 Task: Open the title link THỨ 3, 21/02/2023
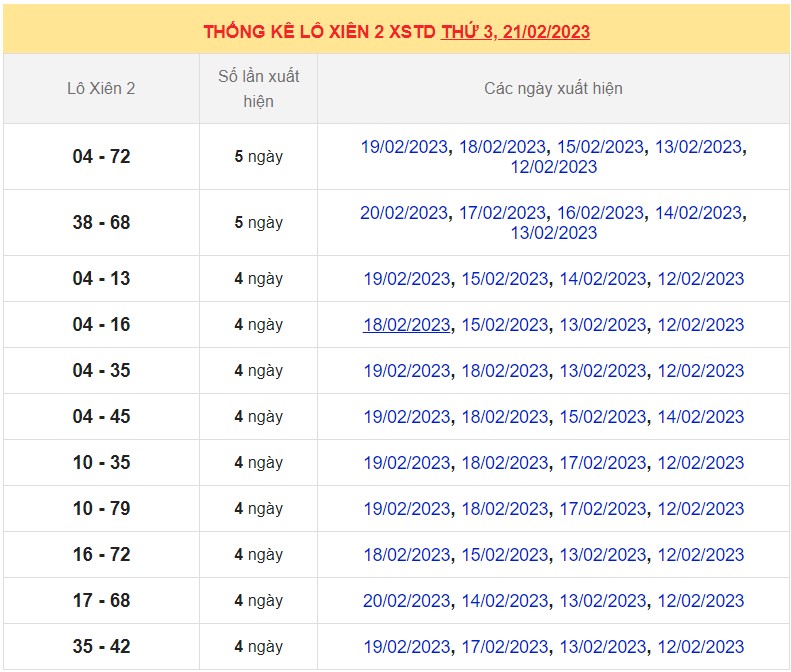click(515, 31)
